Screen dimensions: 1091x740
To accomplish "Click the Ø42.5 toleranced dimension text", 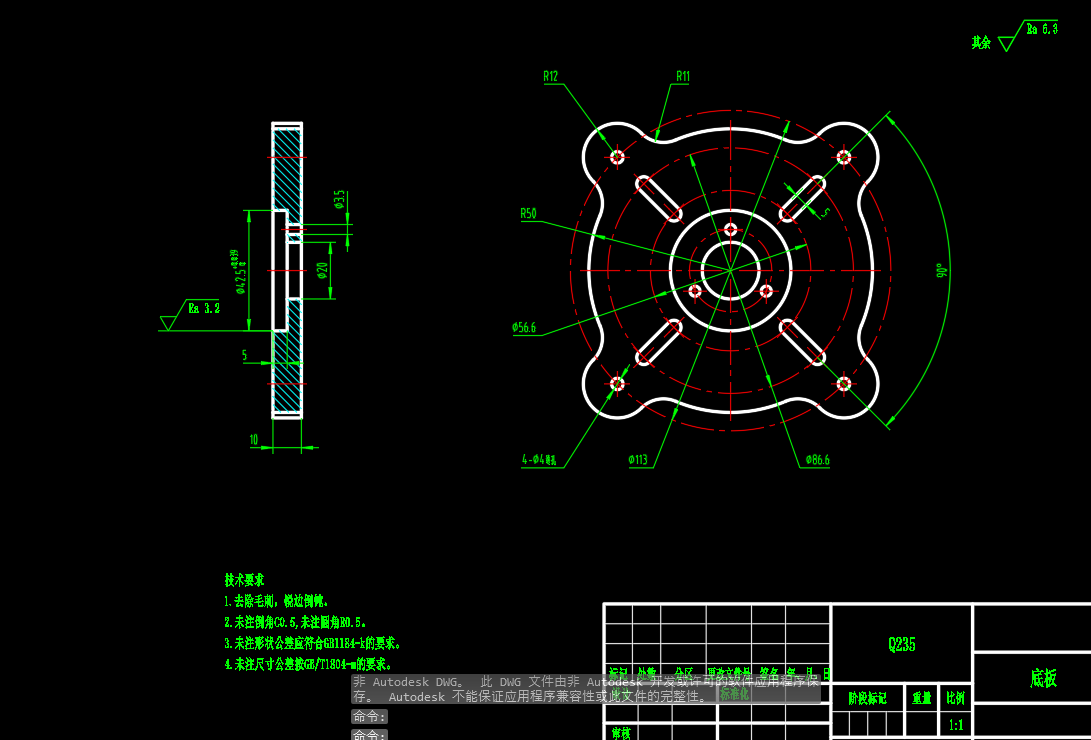I will click(x=240, y=272).
